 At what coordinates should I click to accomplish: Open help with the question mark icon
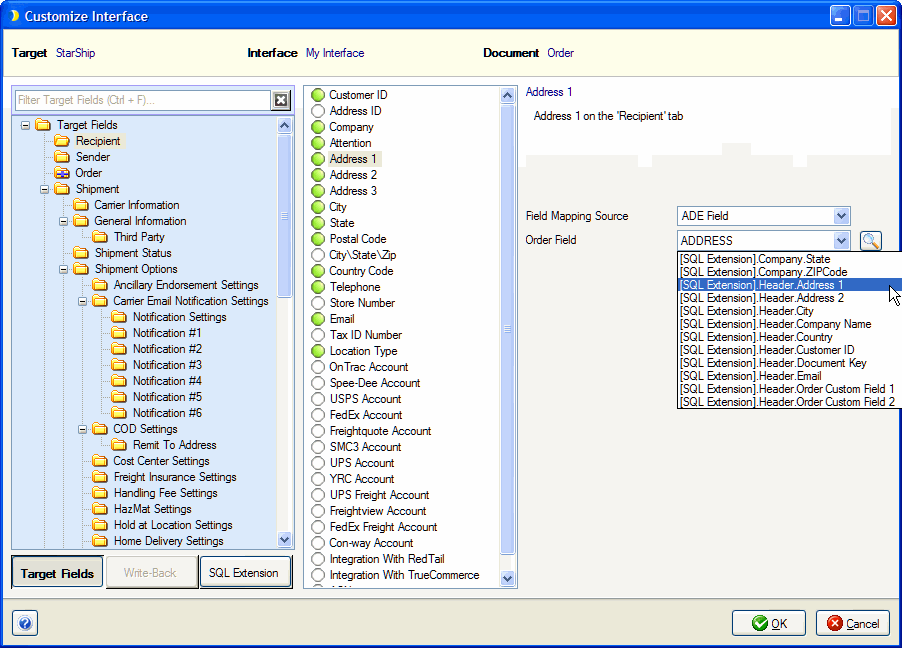tap(25, 623)
